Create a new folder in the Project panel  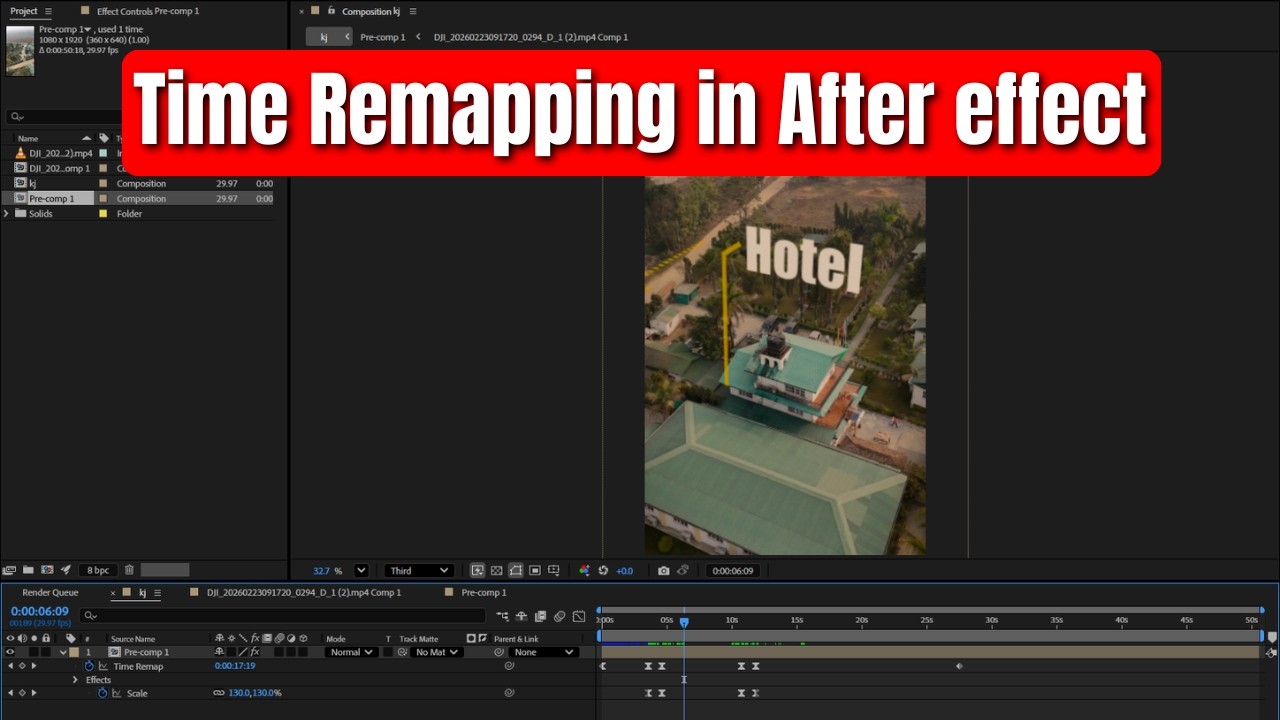tap(28, 570)
